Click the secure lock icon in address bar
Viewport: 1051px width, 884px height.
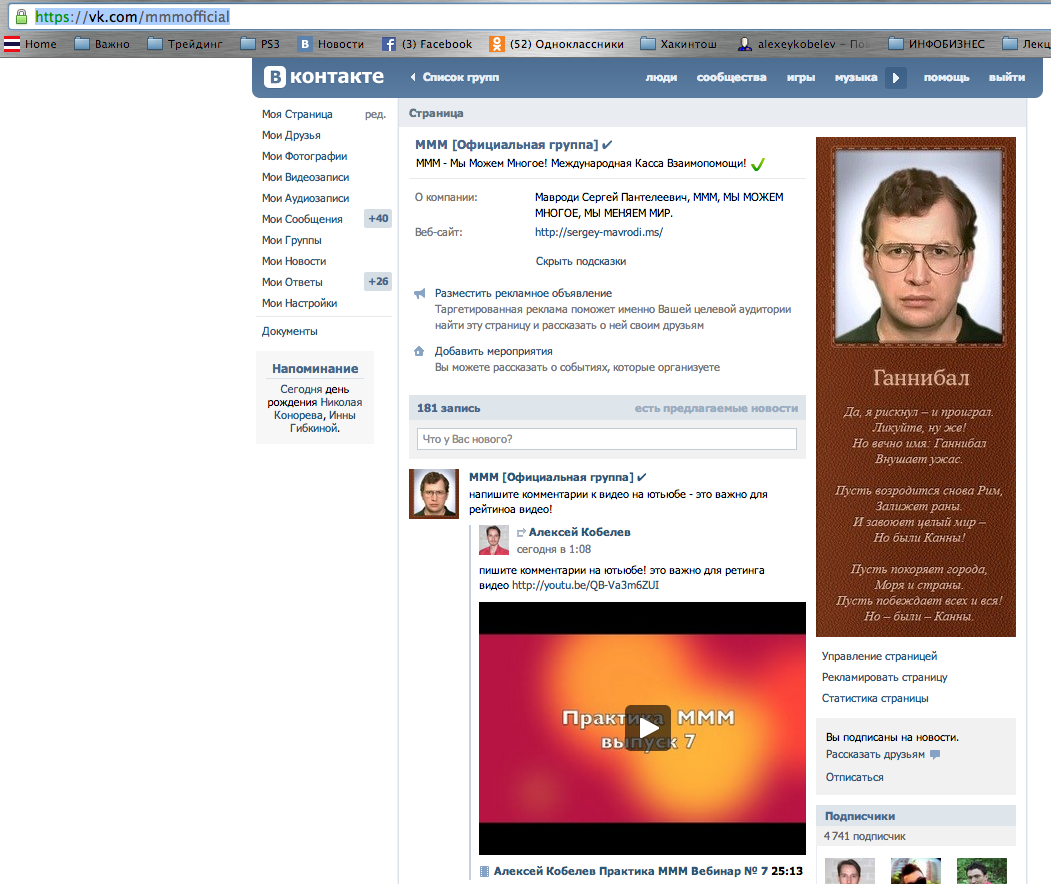click(x=21, y=16)
